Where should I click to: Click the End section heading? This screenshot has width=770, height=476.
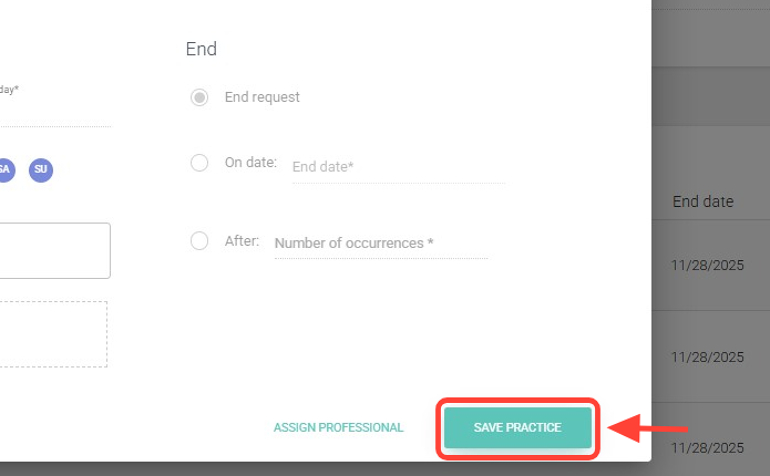201,49
